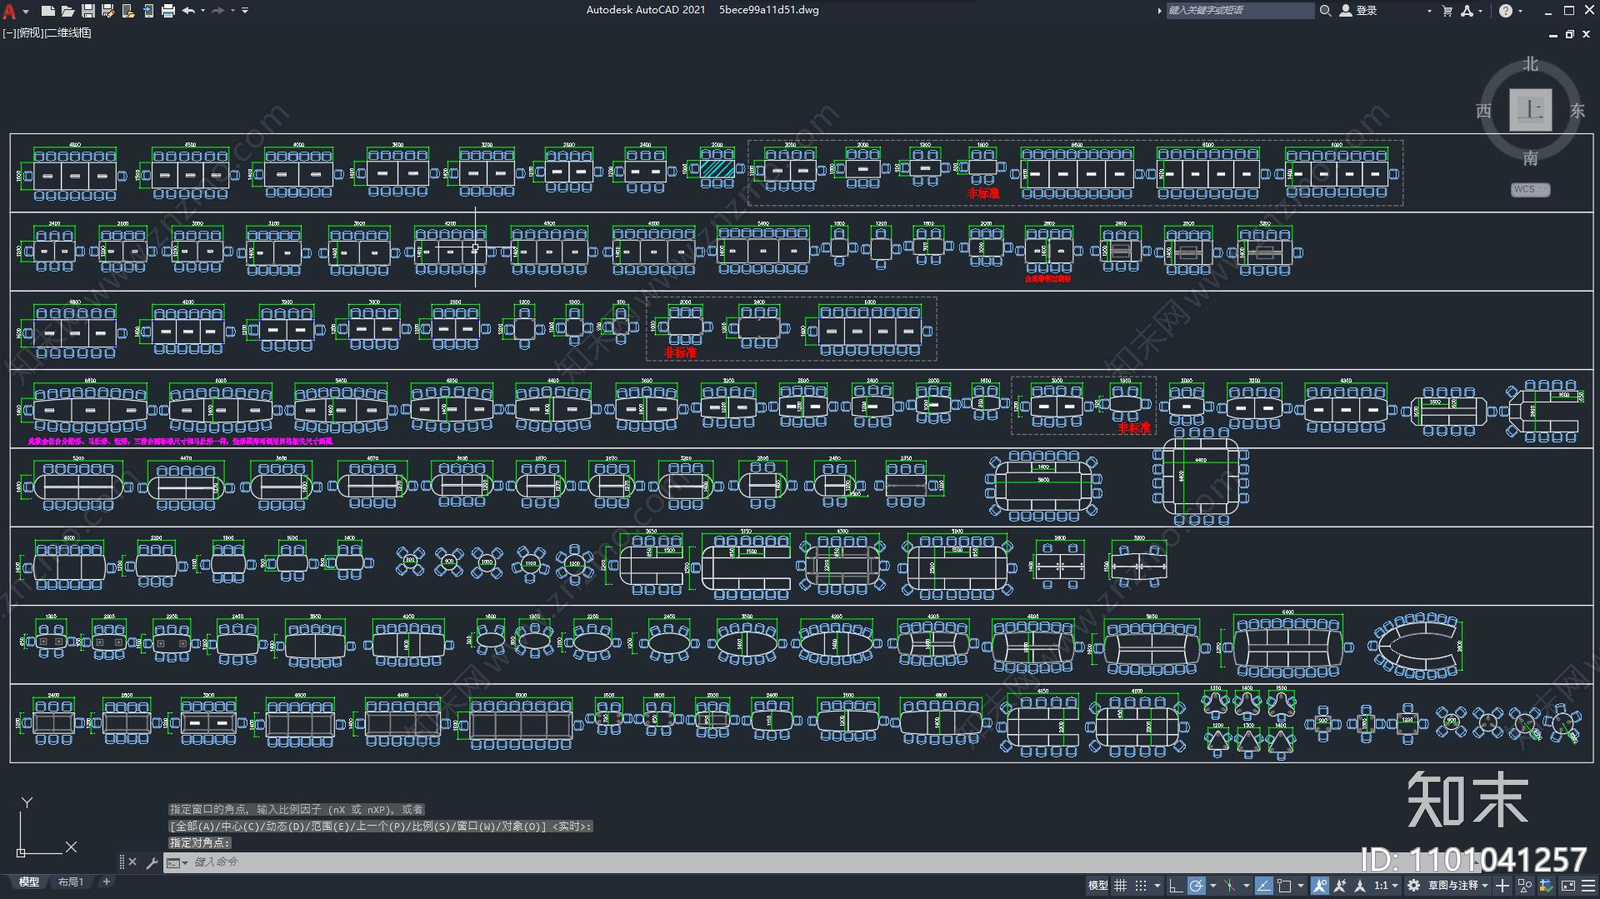Click the command line input field
Viewport: 1600px width, 899px height.
pyautogui.click(x=700, y=862)
